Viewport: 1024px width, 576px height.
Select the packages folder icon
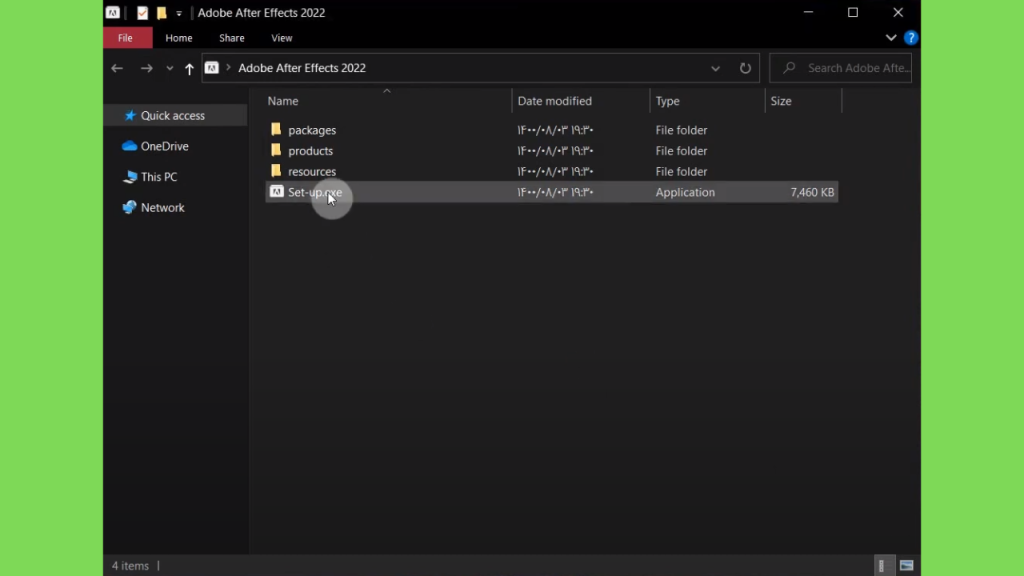pos(276,129)
